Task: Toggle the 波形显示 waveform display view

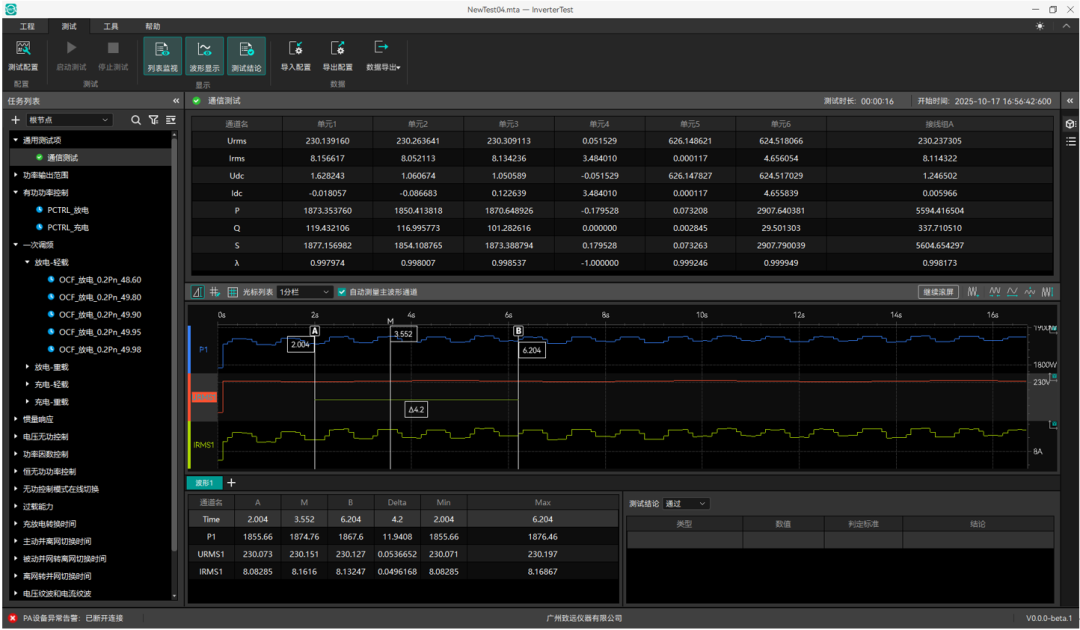Action: pyautogui.click(x=204, y=54)
